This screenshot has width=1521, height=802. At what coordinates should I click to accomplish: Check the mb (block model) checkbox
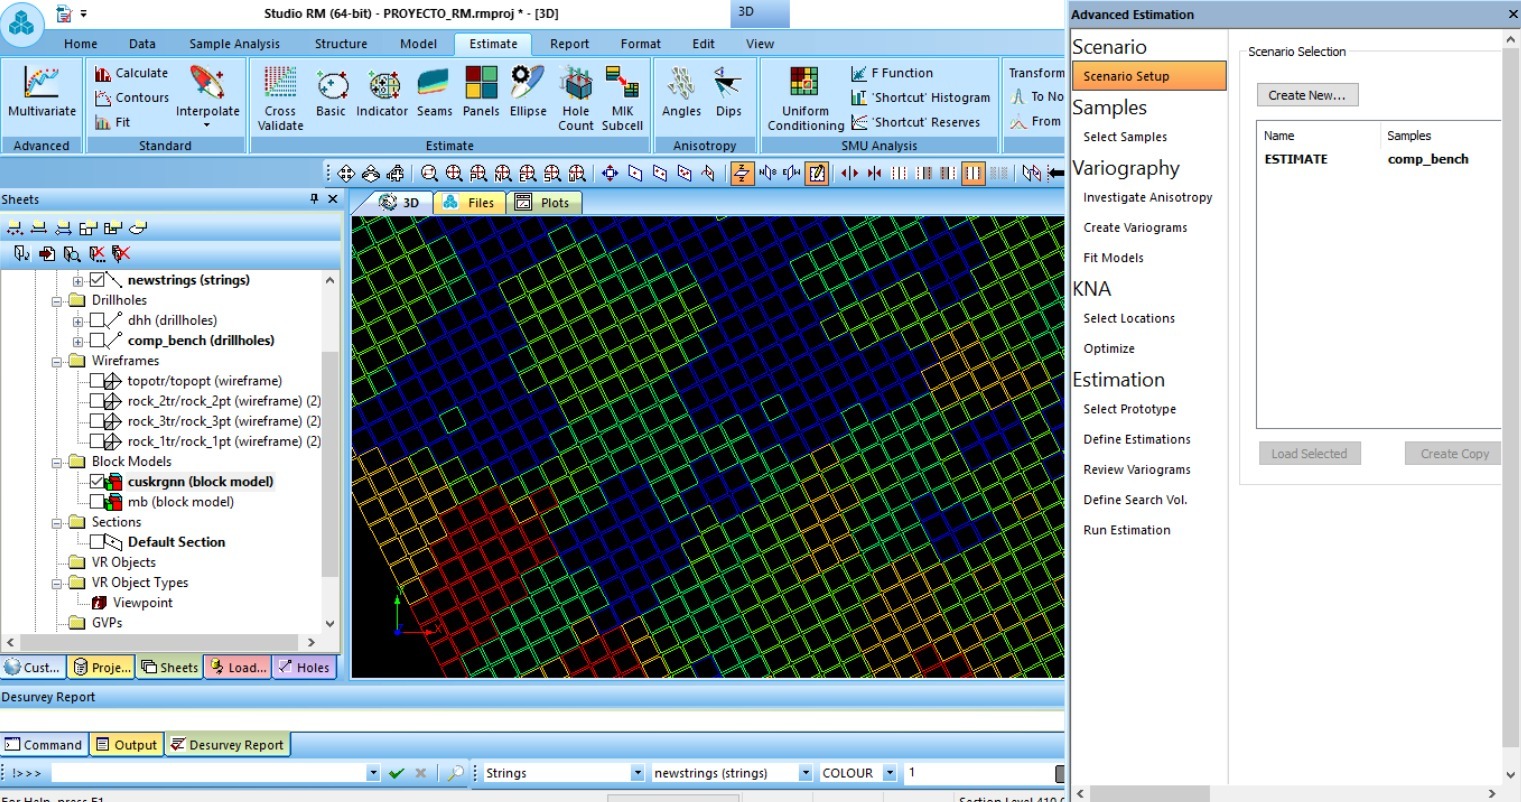pyautogui.click(x=97, y=502)
